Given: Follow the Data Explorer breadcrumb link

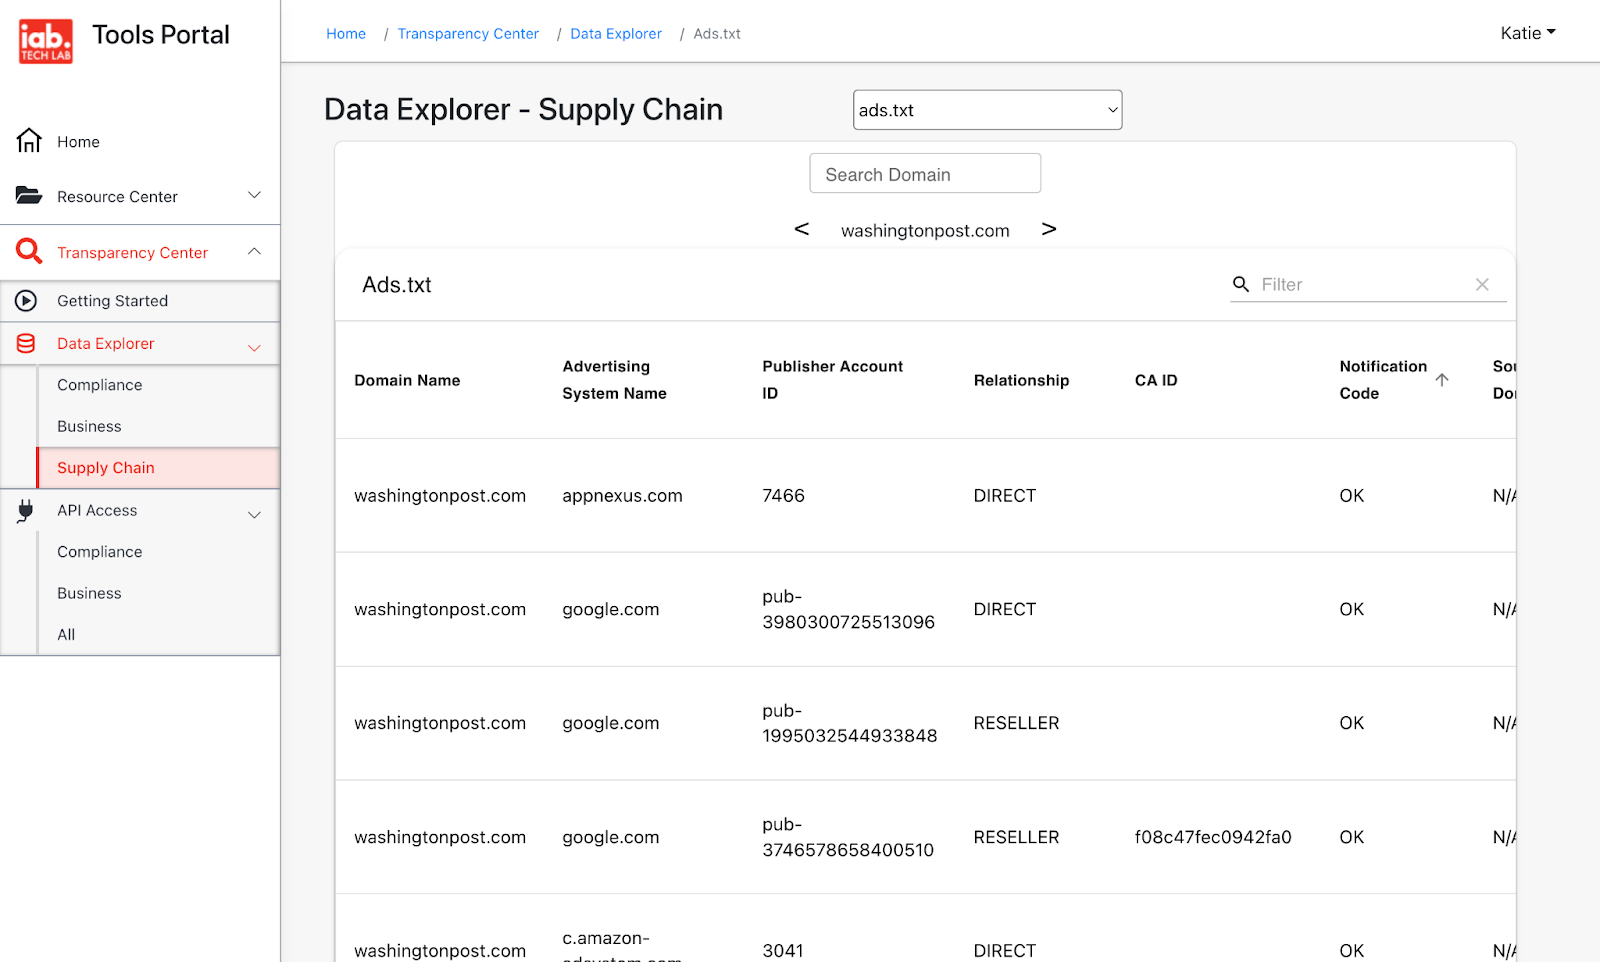Looking at the screenshot, I should click(616, 34).
